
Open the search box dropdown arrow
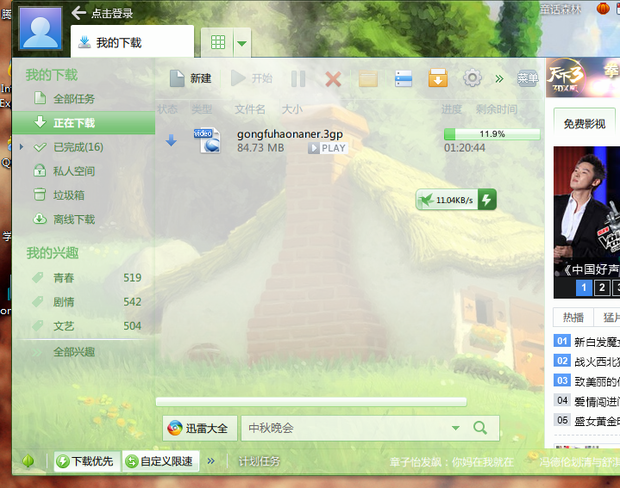(x=455, y=428)
